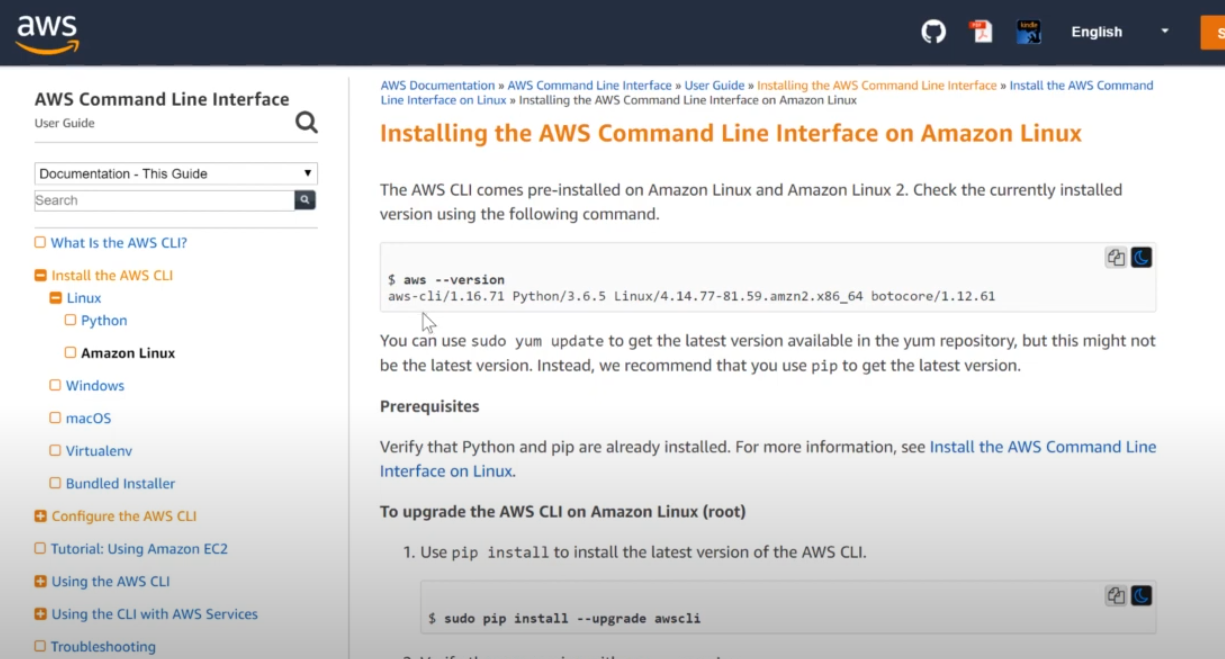
Task: Click the sidebar magnifier search icon
Action: tap(306, 122)
